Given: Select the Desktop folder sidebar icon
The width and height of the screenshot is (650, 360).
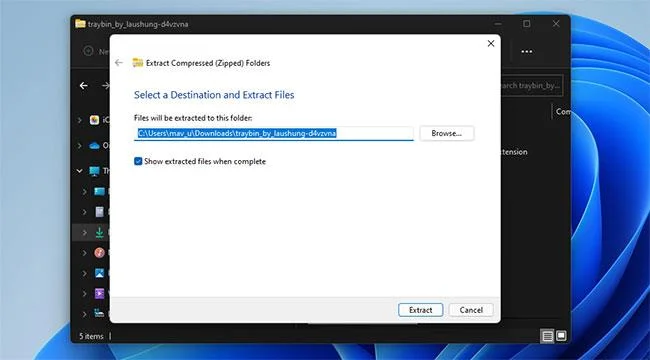Looking at the screenshot, I should 99,191.
